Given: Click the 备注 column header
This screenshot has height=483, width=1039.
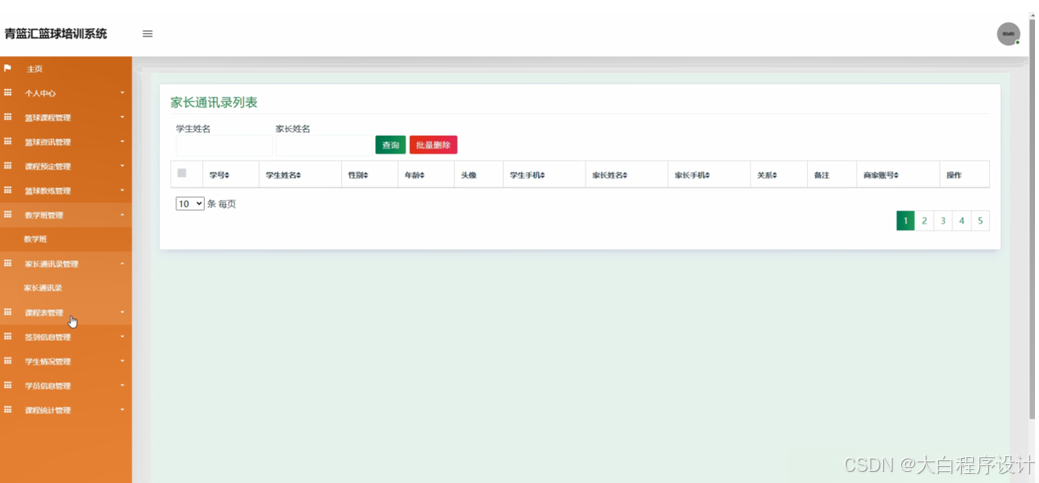Looking at the screenshot, I should [822, 176].
